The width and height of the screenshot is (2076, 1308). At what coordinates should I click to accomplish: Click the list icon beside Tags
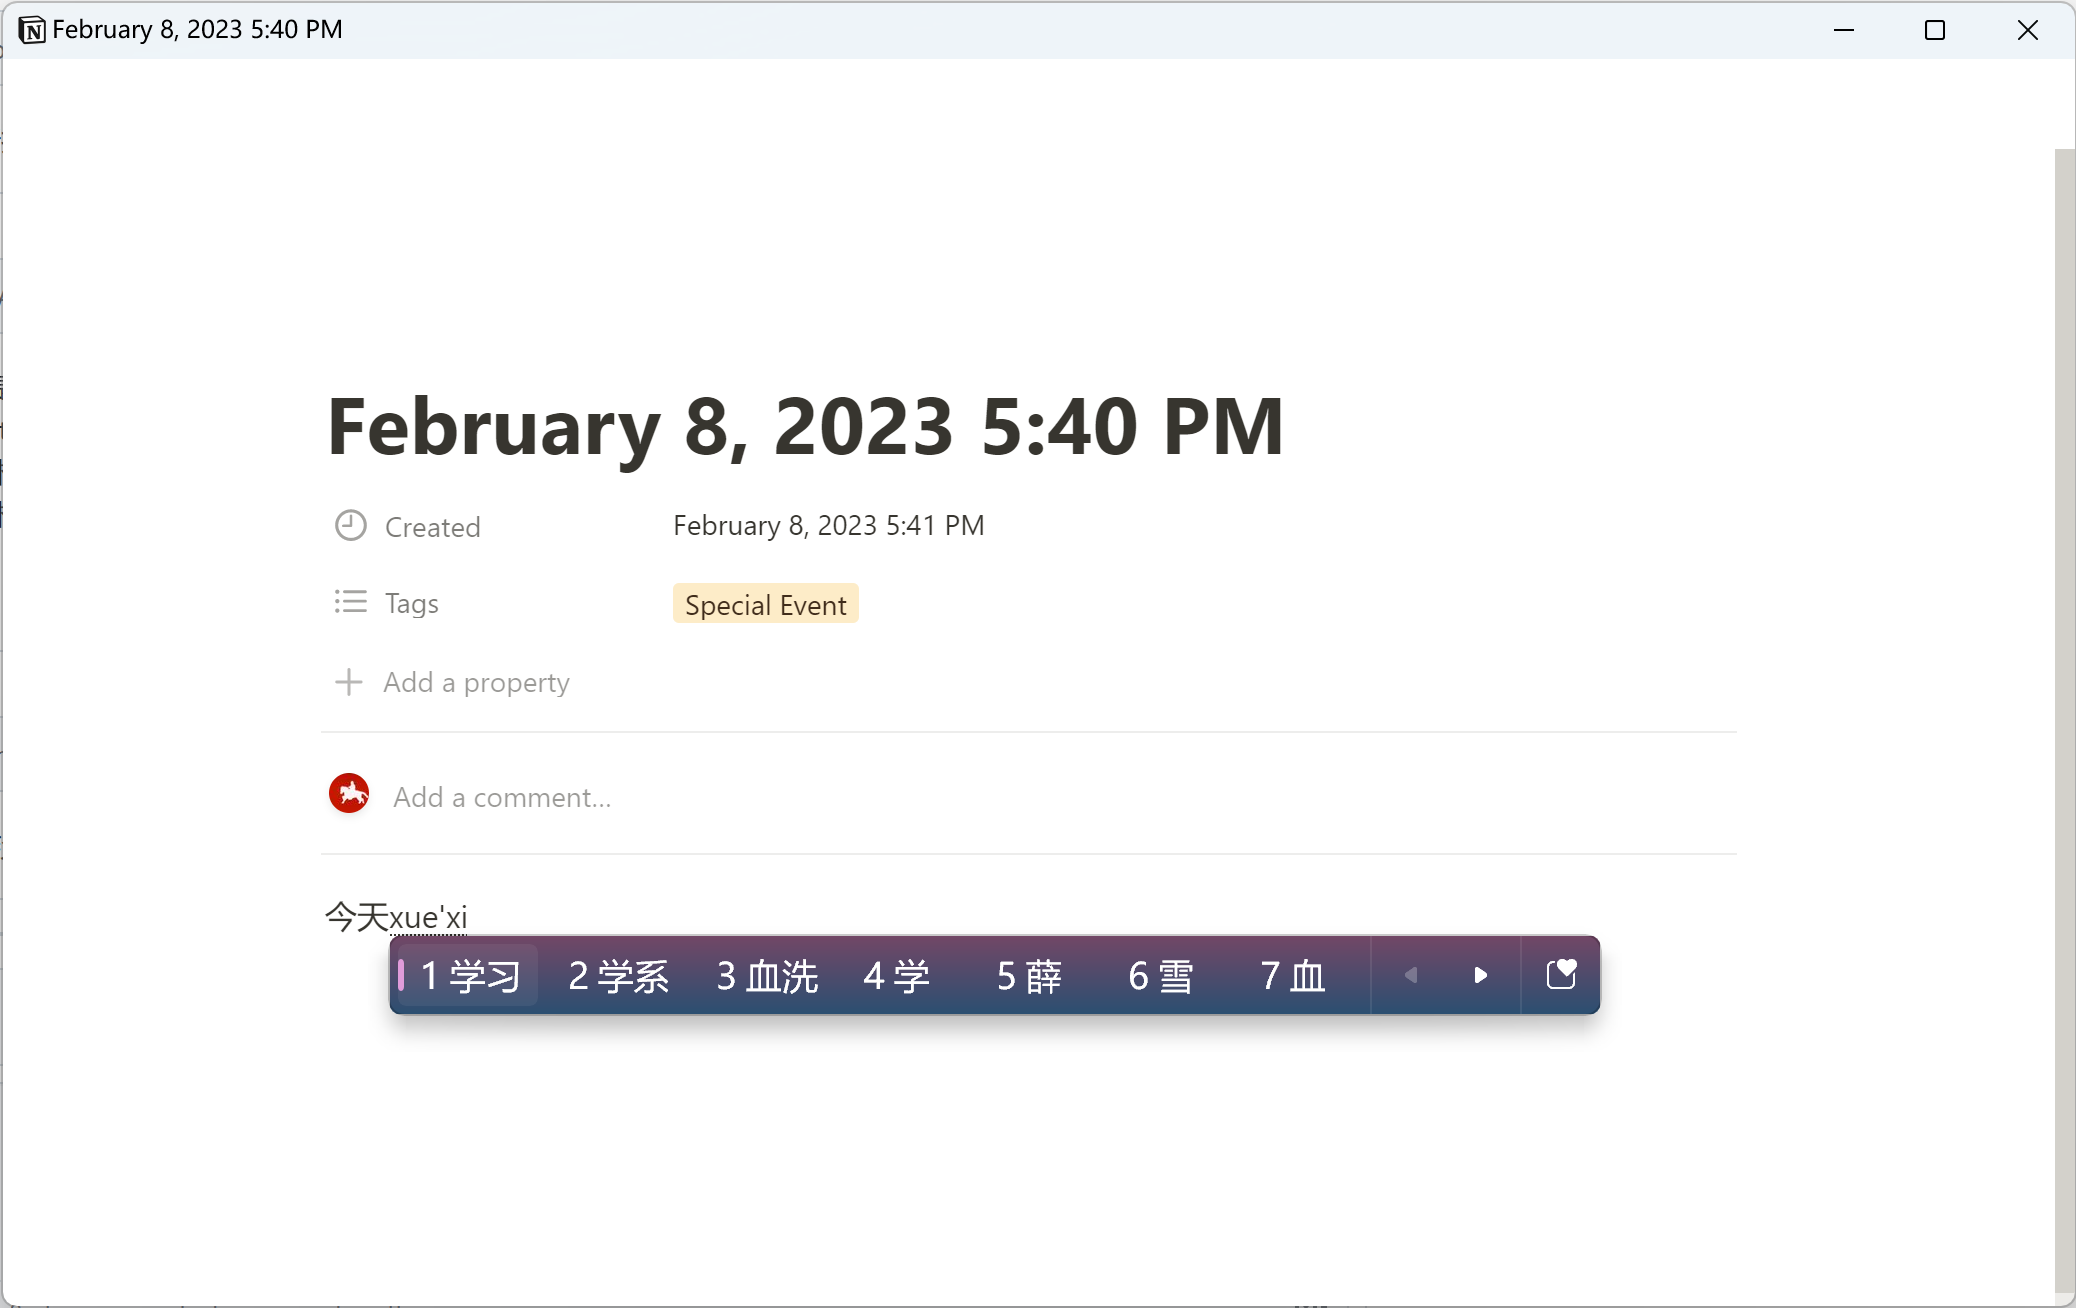coord(349,601)
